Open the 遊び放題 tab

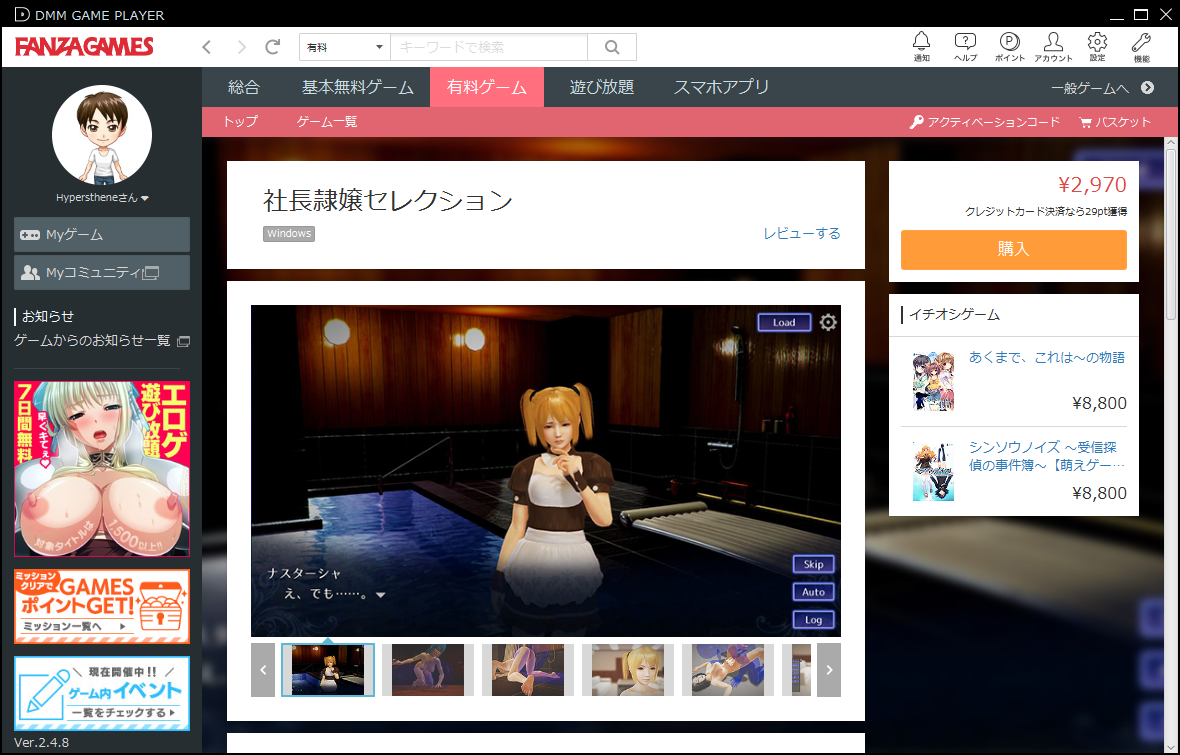(x=602, y=87)
